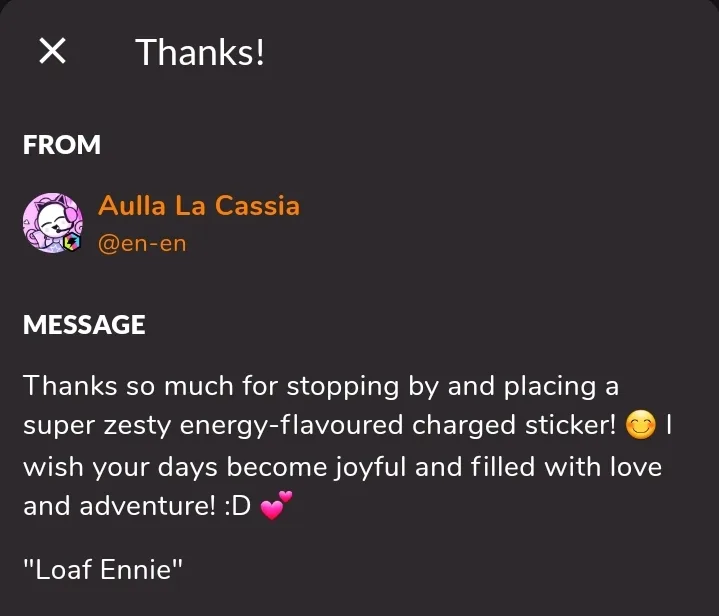Click the text "and adventure!"
Viewport: 719px width, 616px height.
point(119,506)
